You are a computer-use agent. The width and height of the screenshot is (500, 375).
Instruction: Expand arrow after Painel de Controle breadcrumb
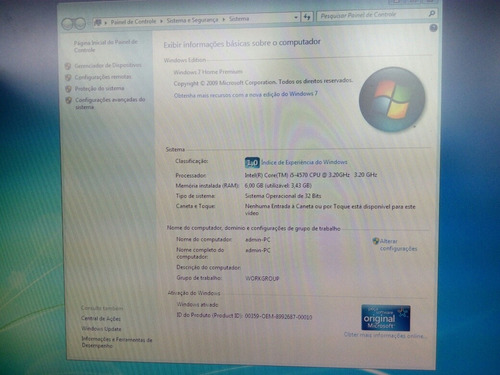(161, 21)
